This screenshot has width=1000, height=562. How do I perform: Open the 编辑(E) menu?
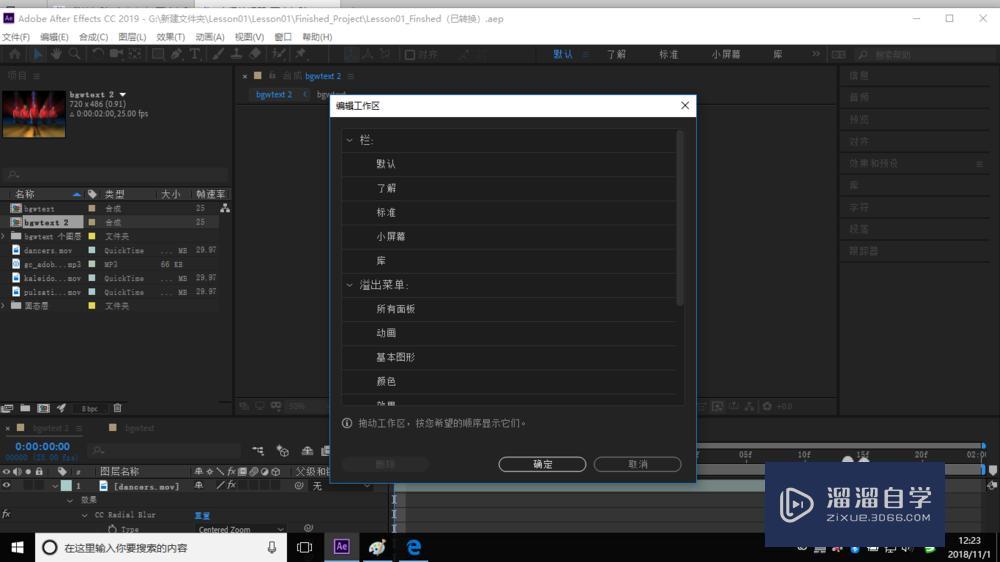[54, 37]
